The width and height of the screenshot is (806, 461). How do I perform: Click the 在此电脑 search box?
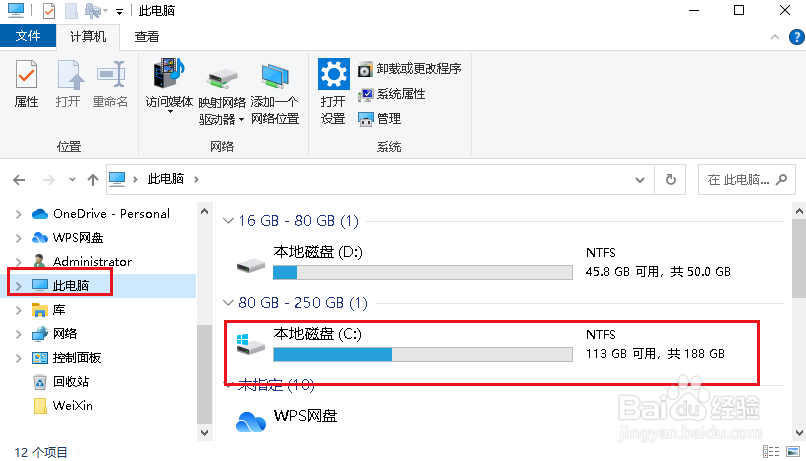coord(746,179)
